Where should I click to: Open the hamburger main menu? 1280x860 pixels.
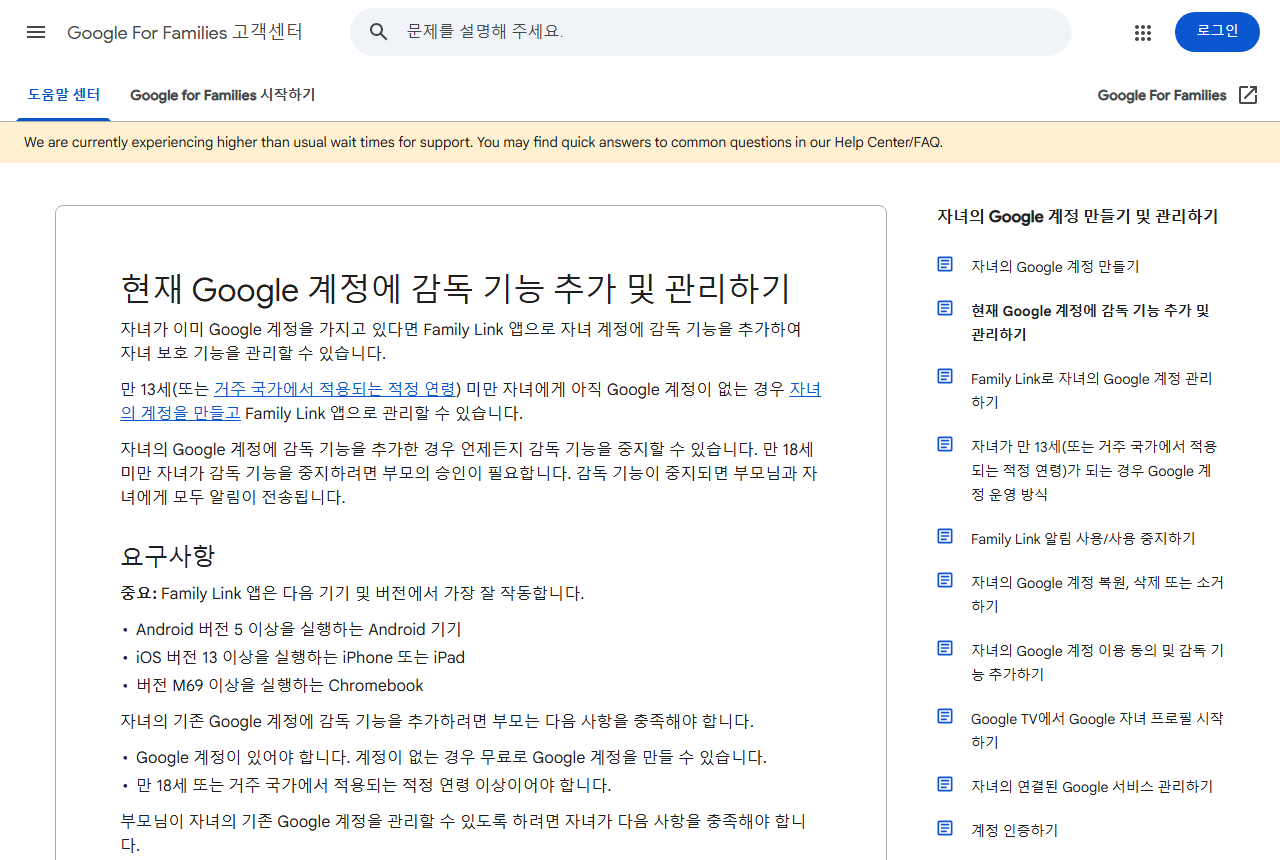tap(36, 32)
